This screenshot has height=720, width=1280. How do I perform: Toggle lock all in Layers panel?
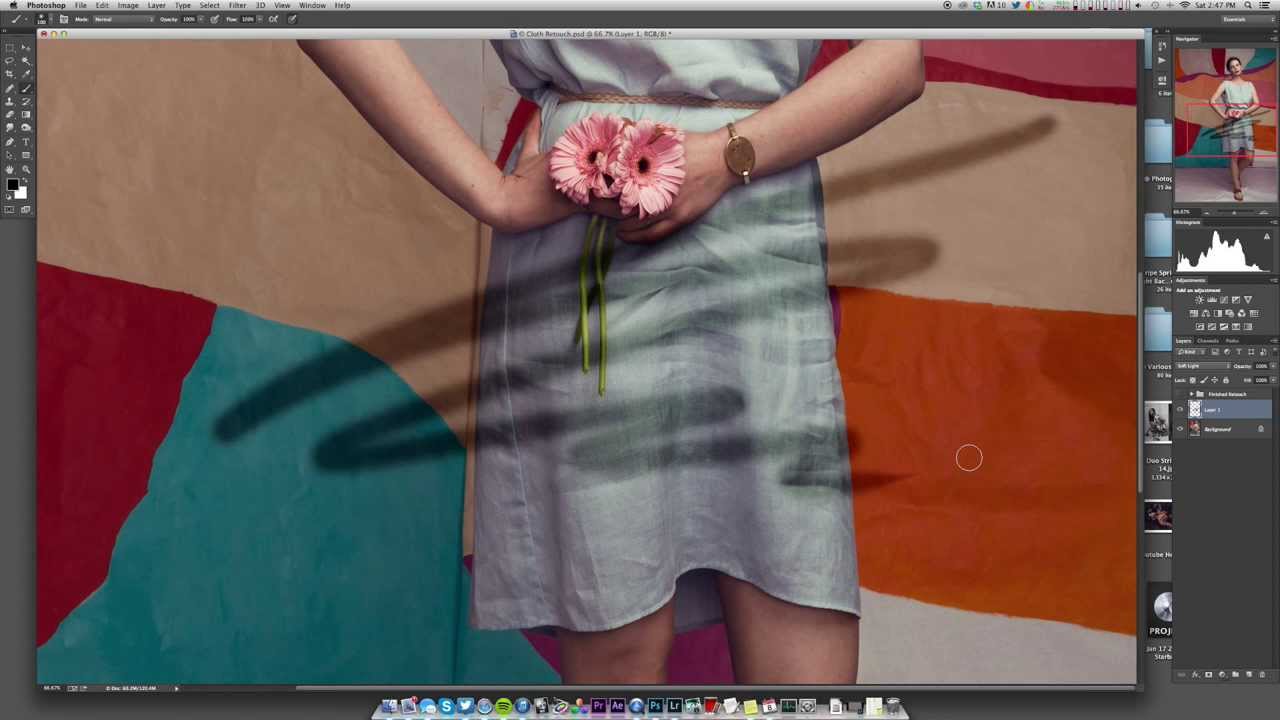click(1226, 380)
